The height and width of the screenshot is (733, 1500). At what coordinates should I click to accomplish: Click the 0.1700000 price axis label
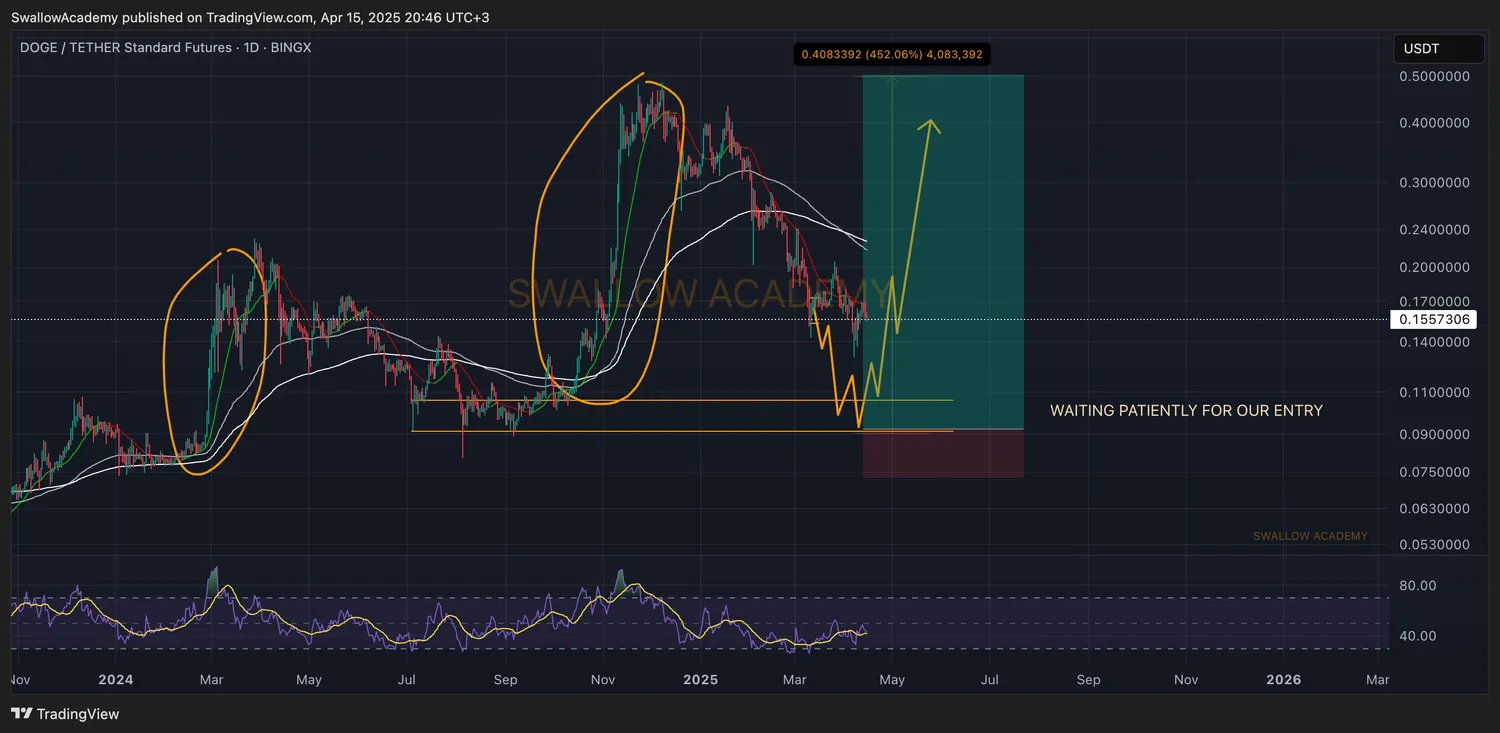[1433, 301]
